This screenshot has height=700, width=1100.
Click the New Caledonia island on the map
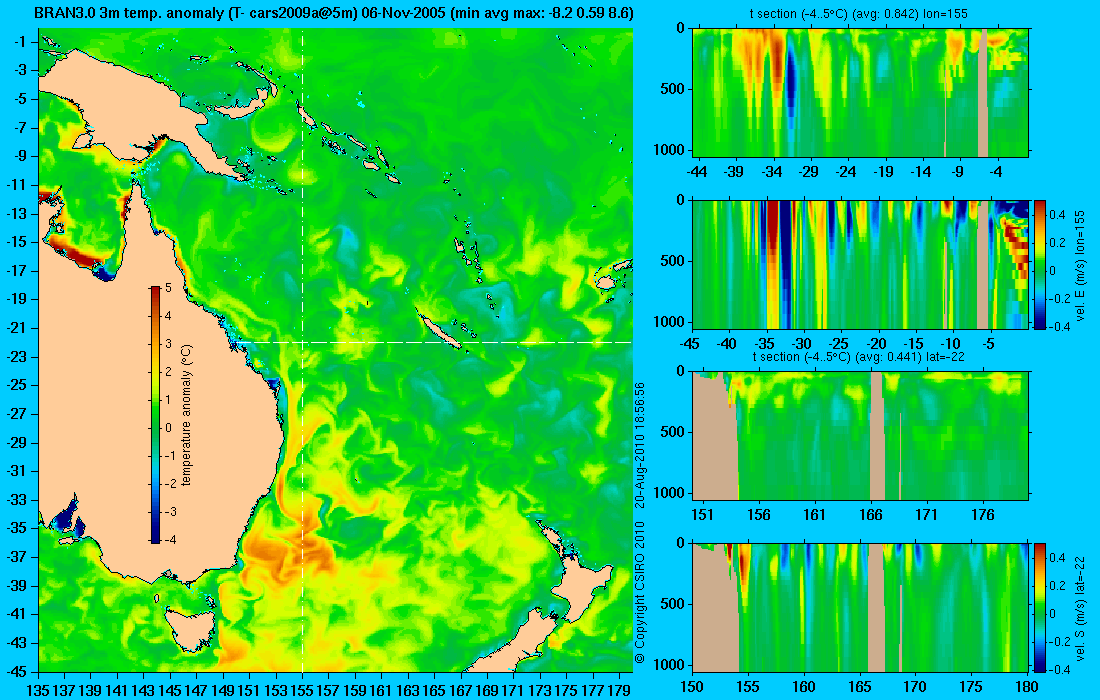tap(438, 331)
